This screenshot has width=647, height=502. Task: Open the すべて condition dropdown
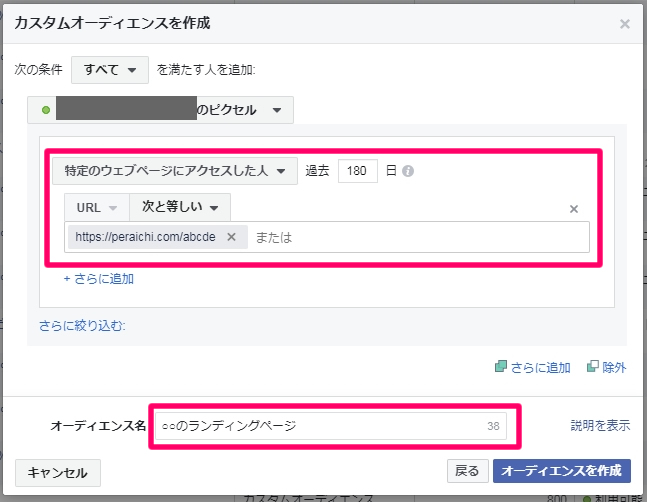click(110, 70)
